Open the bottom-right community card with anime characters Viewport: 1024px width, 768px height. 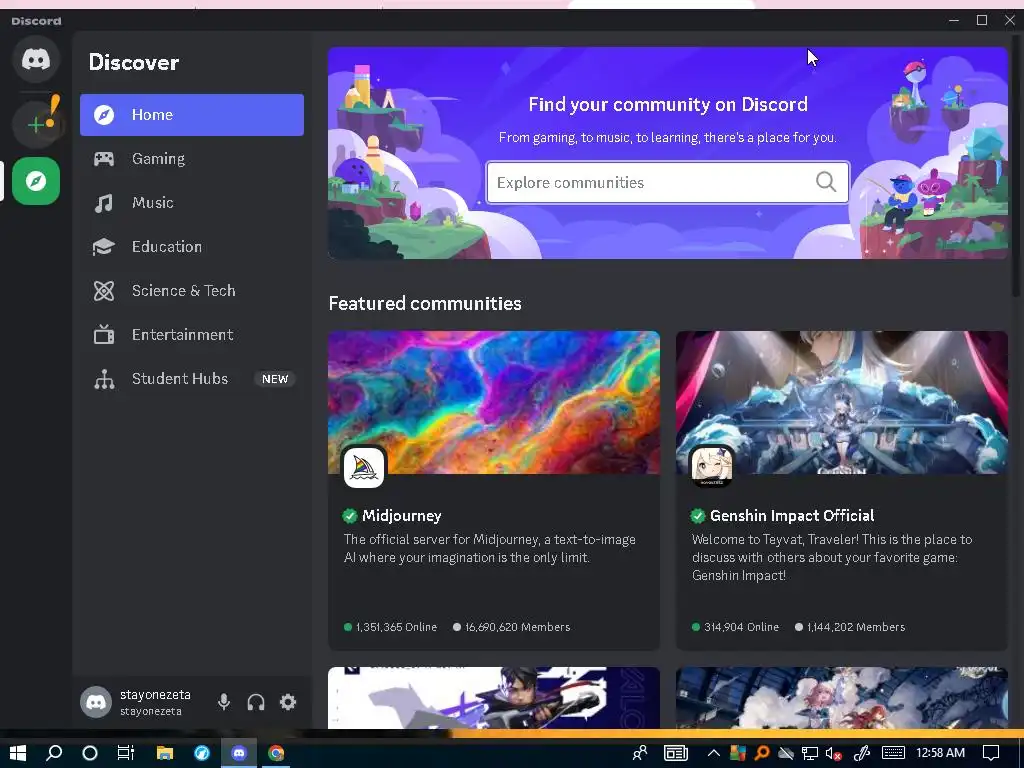click(x=842, y=697)
